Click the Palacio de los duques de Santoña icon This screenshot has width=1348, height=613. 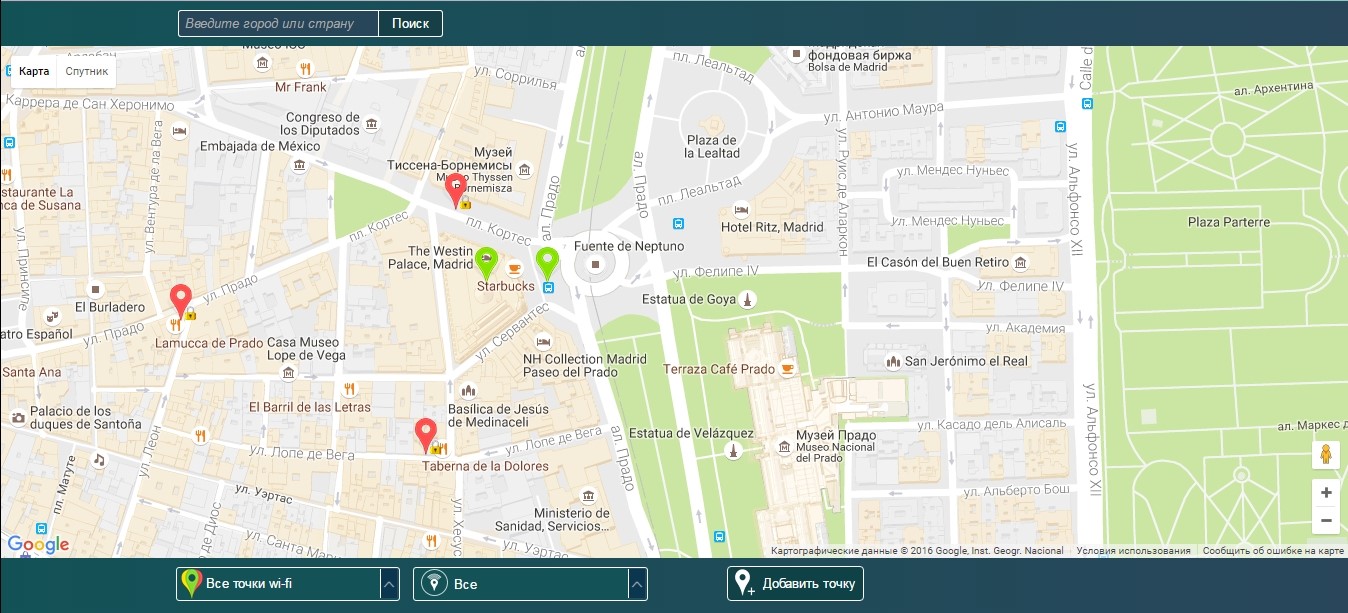click(x=18, y=418)
